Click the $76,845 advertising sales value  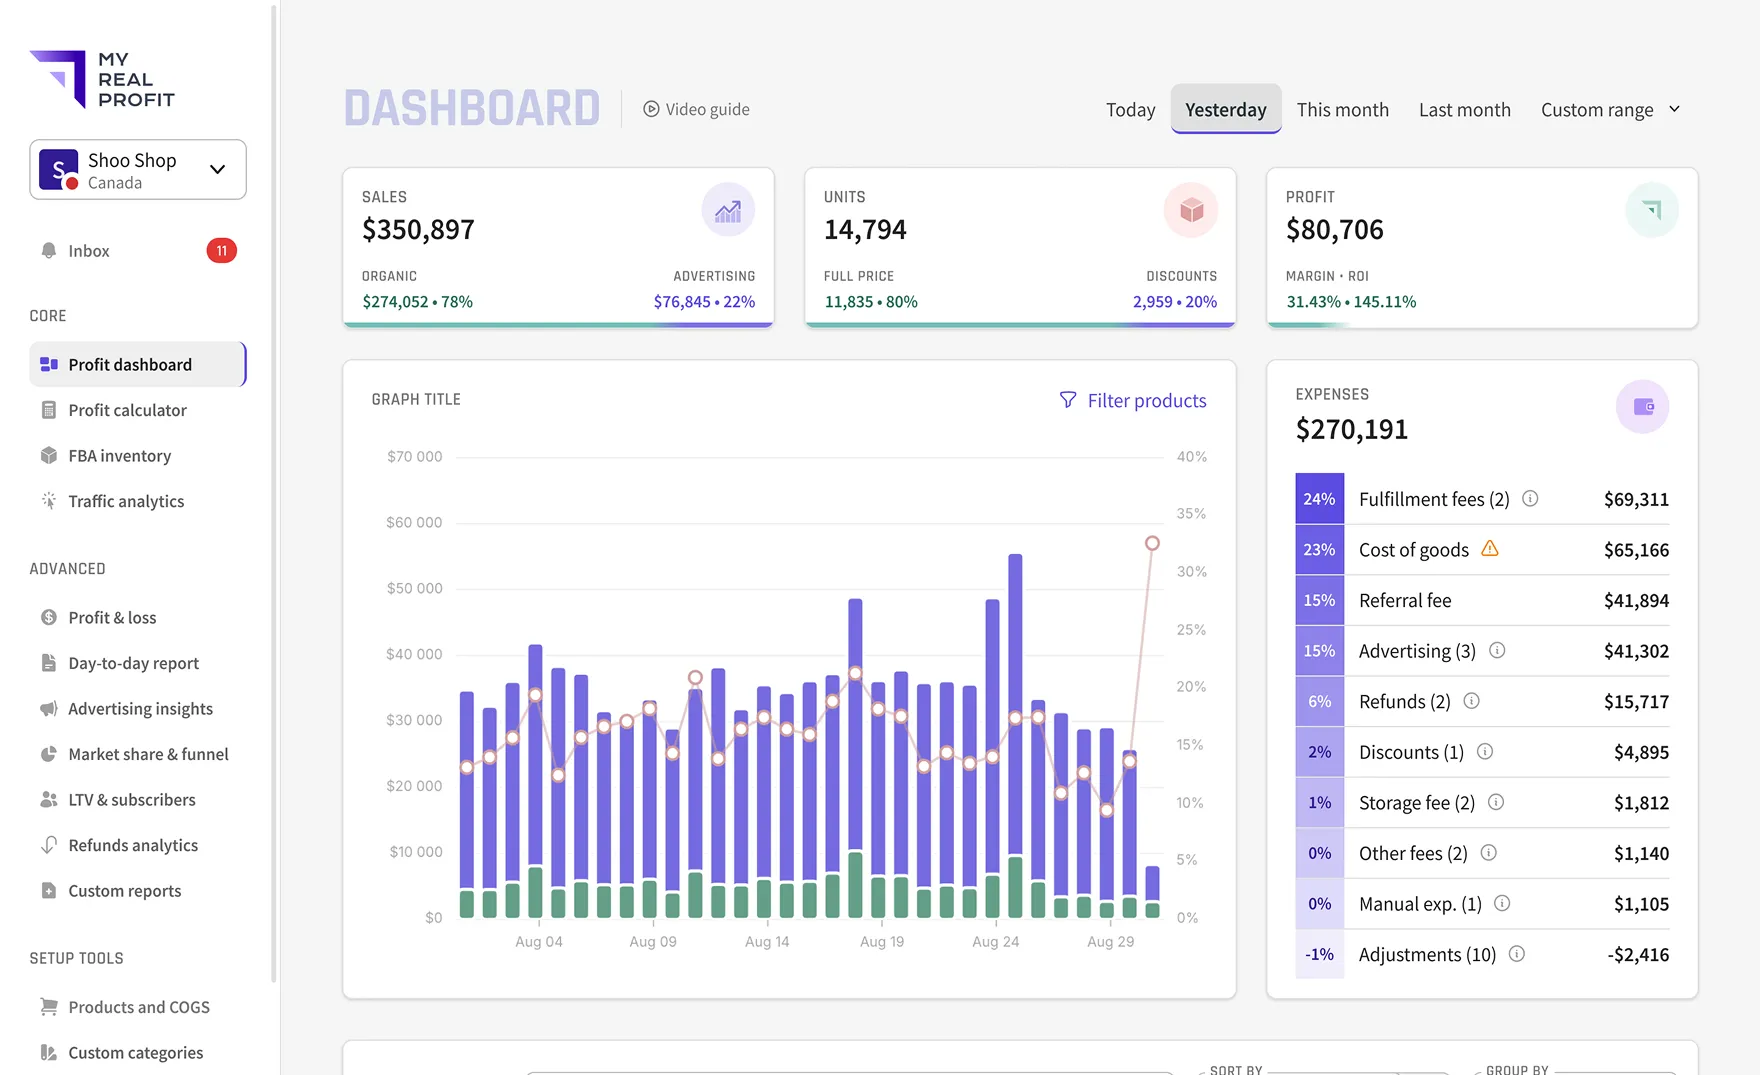(x=682, y=302)
